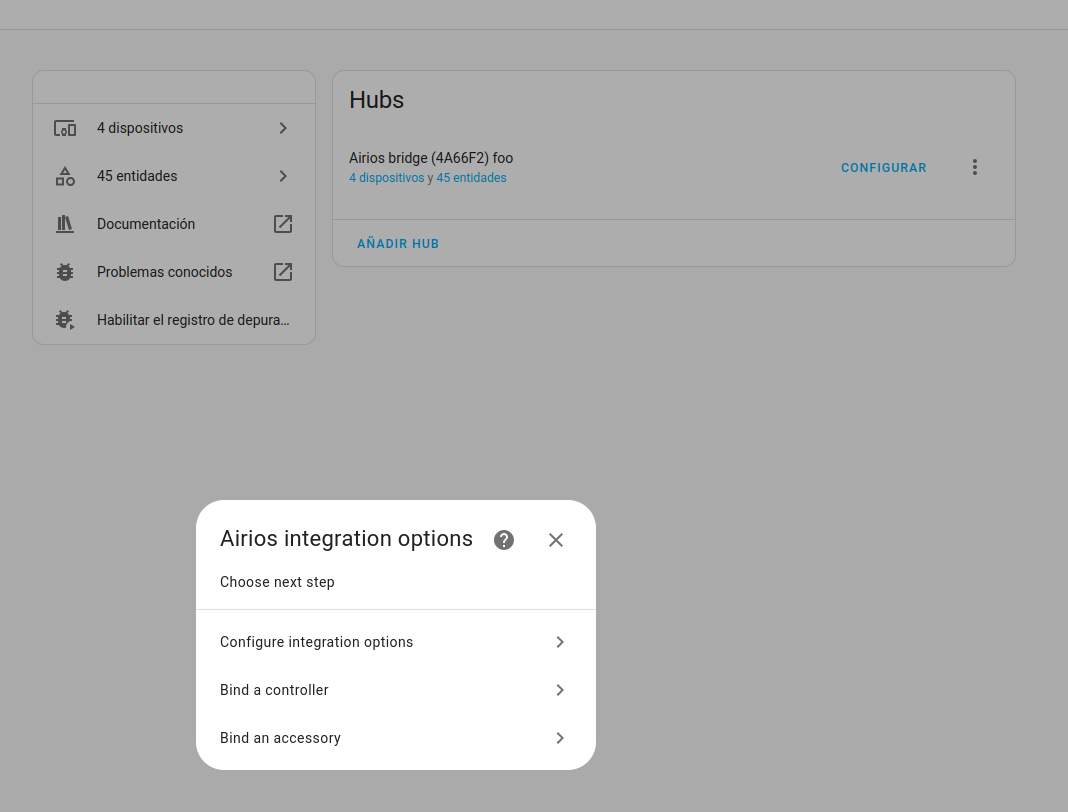
Task: Open the 4 dispositivos link under Airios bridge
Action: 386,178
